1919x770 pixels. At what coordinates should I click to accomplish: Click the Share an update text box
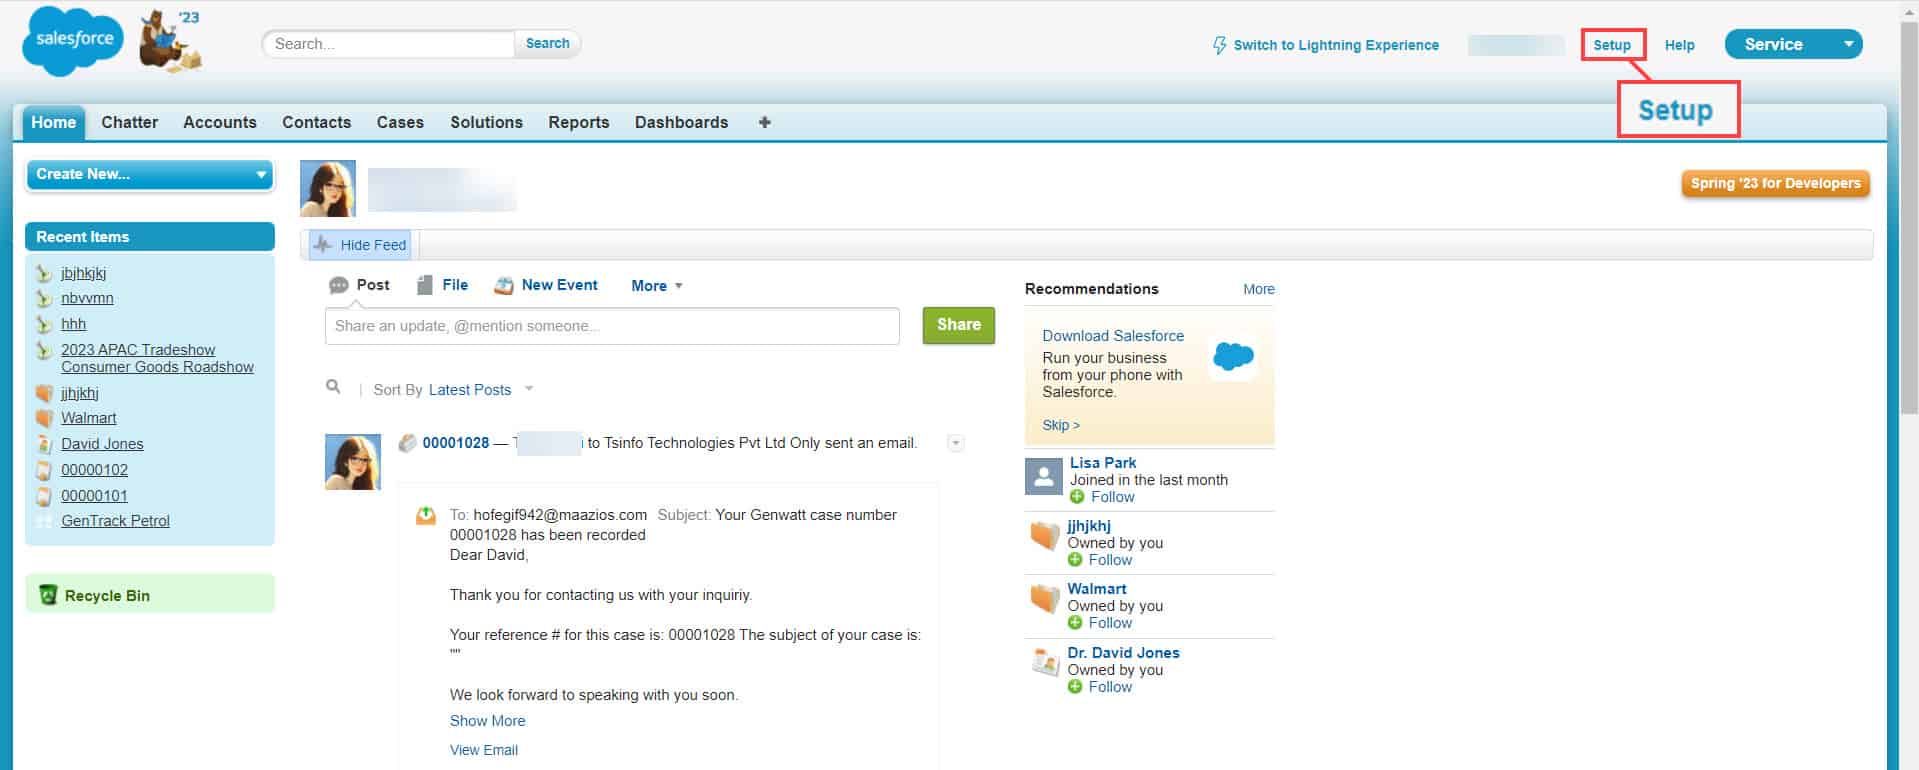coord(611,326)
